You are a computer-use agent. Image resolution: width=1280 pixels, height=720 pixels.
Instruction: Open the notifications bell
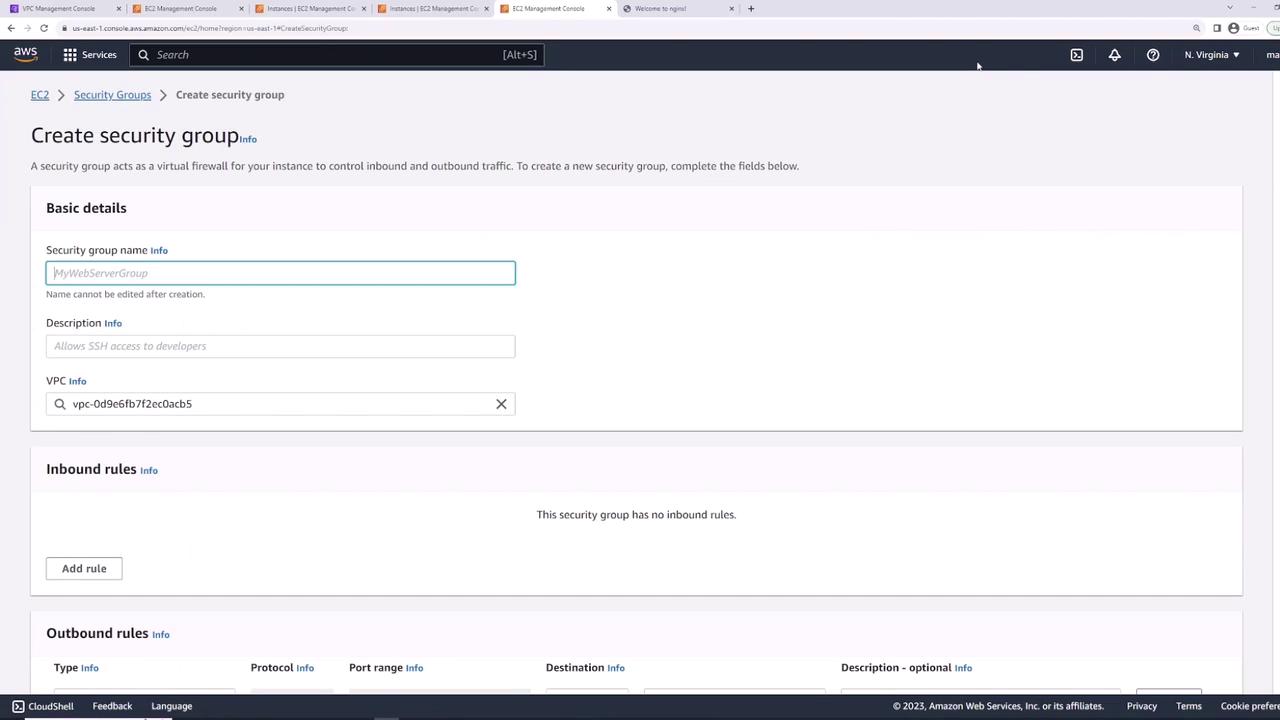[1115, 55]
